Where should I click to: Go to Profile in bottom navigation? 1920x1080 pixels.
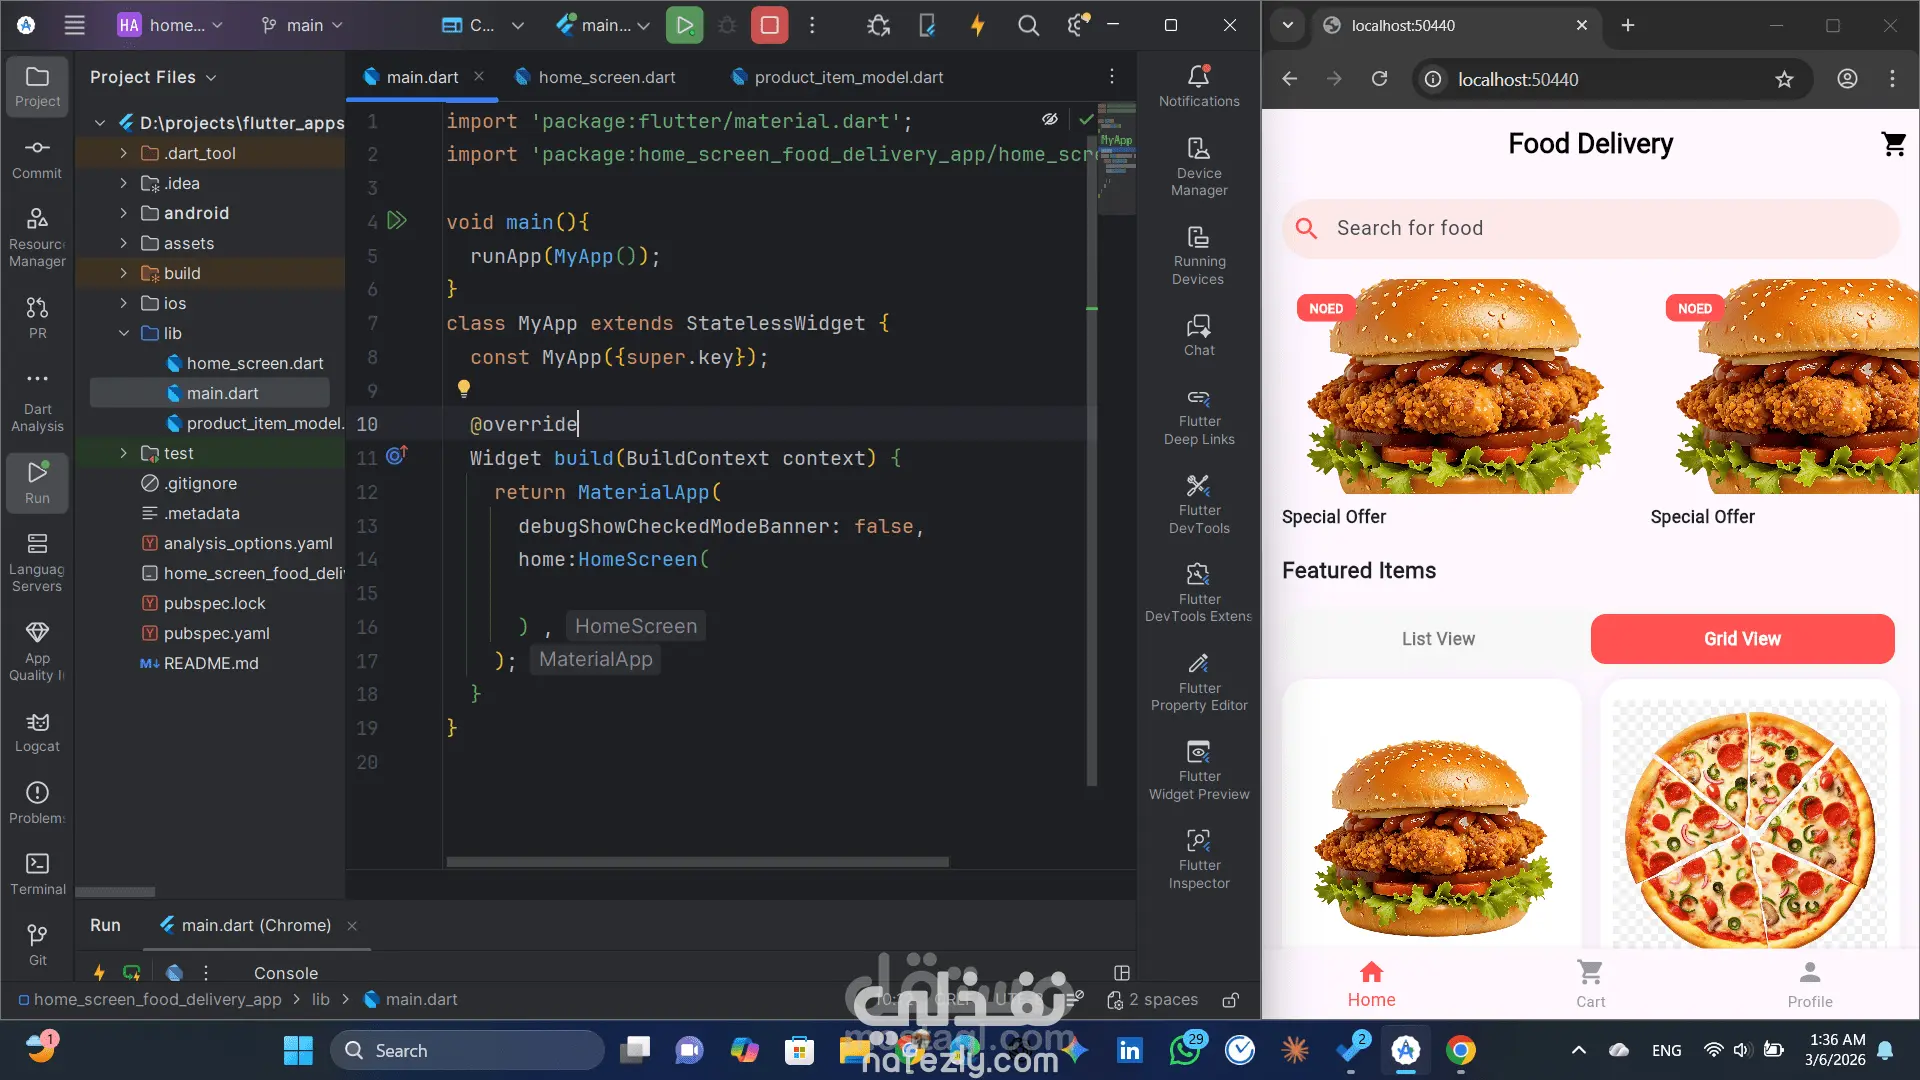(1809, 983)
